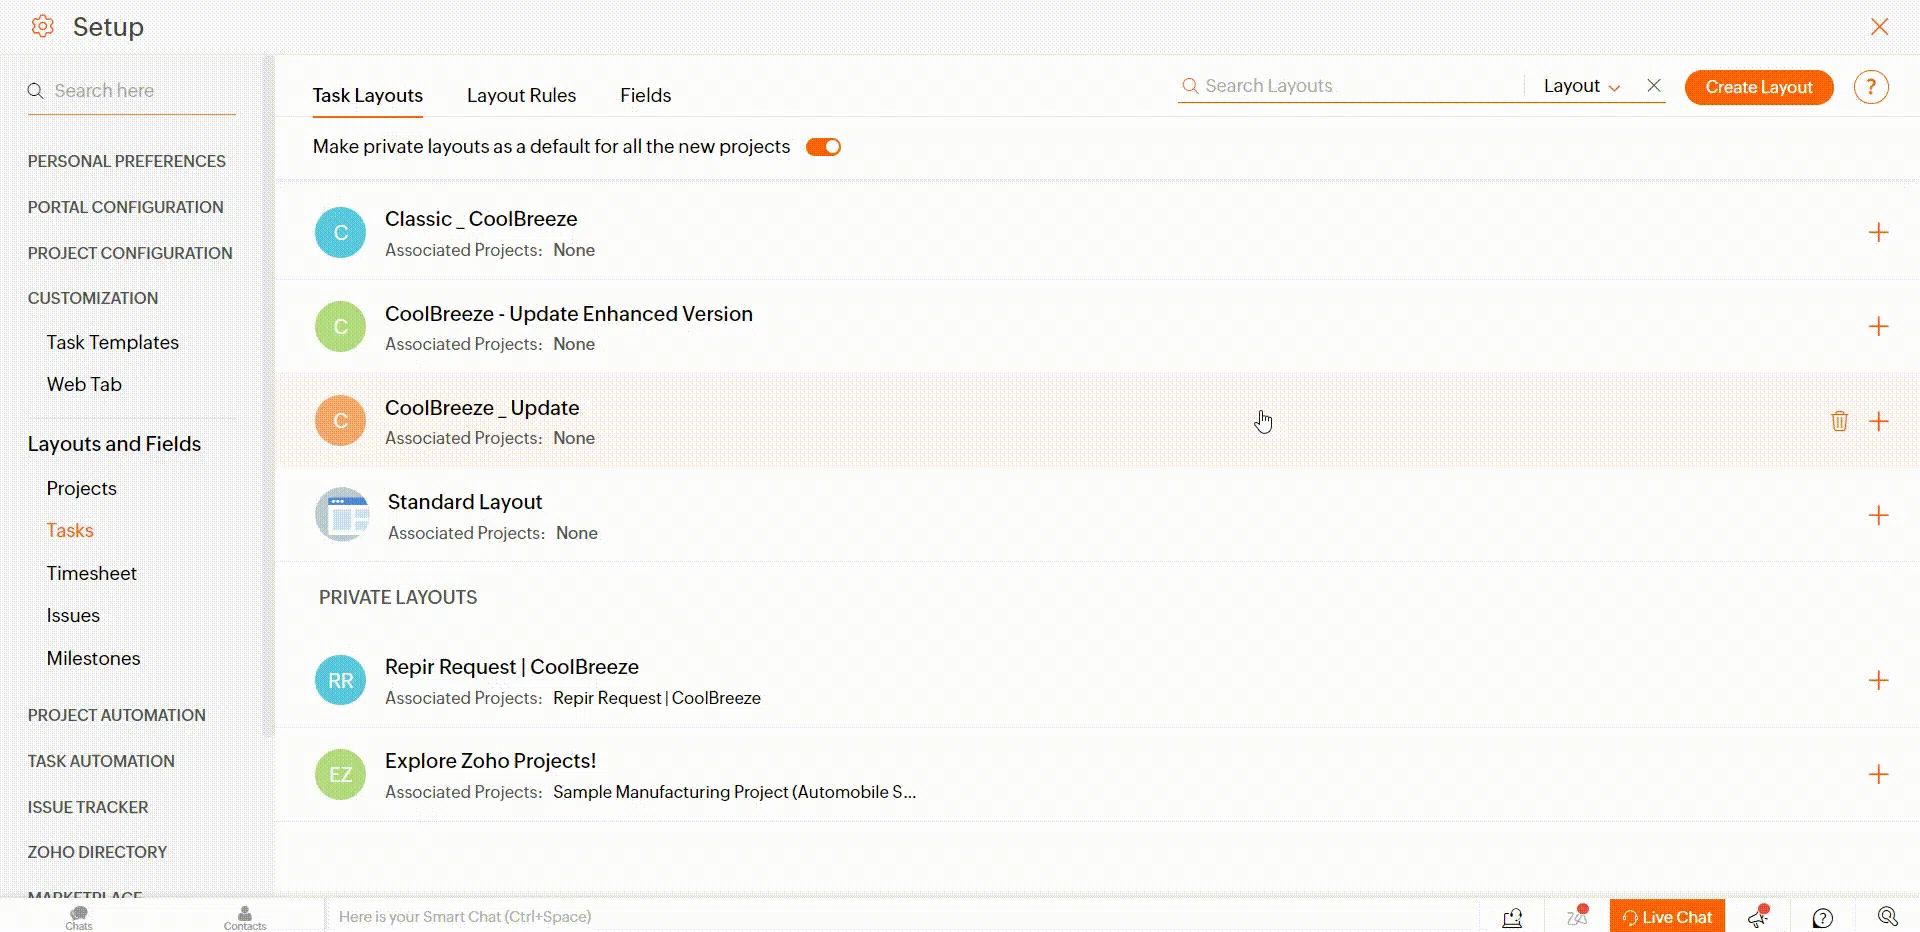The width and height of the screenshot is (1920, 932).
Task: Click the Create Layout button
Action: click(x=1758, y=87)
